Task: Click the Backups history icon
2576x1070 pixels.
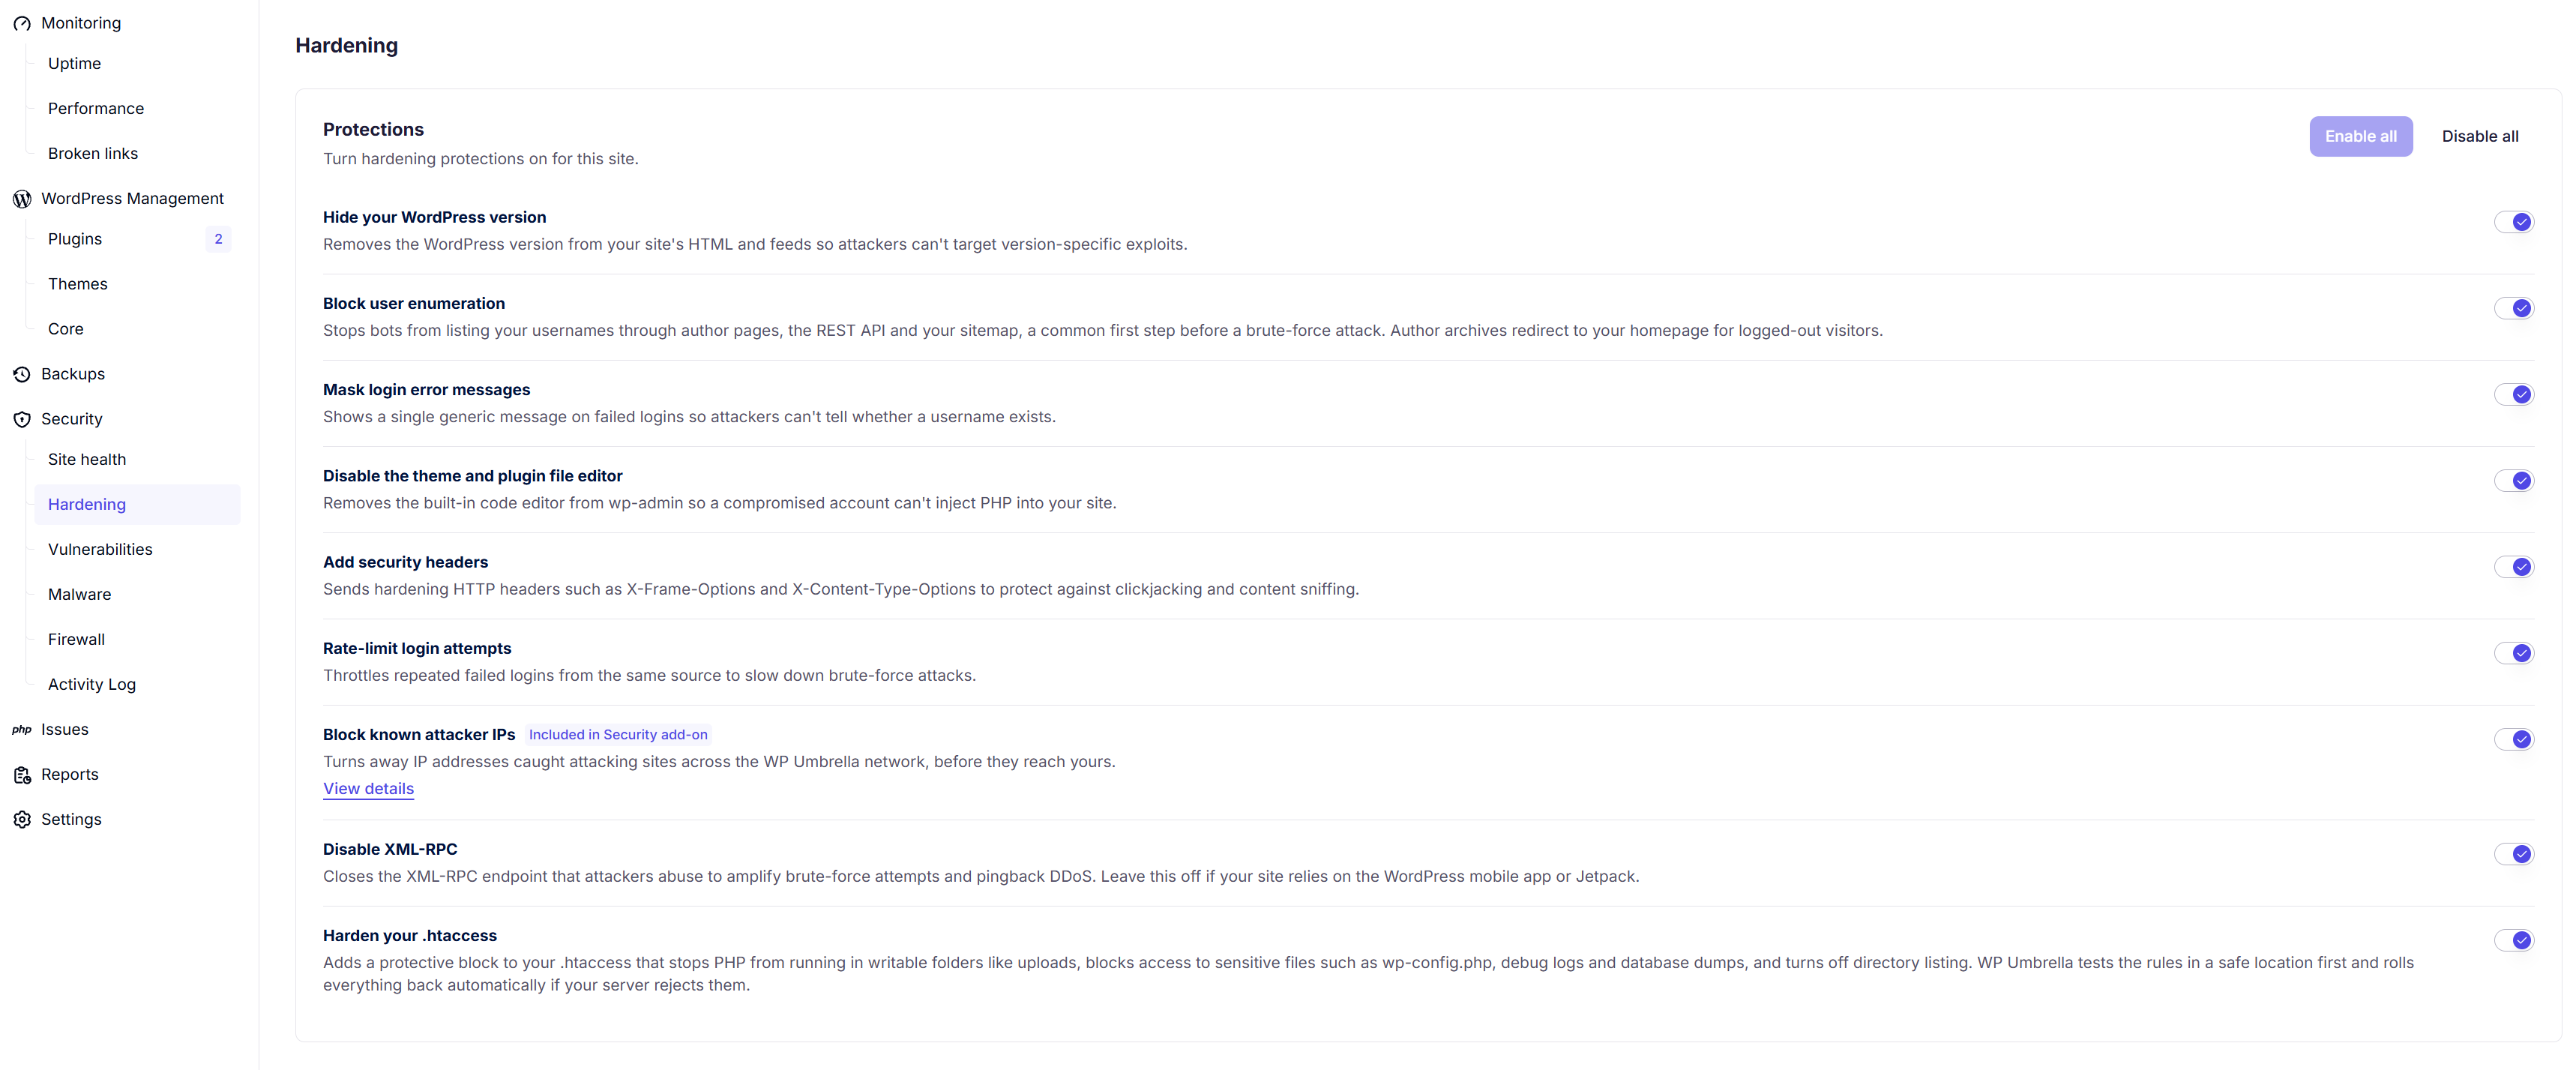Action: pyautogui.click(x=22, y=374)
